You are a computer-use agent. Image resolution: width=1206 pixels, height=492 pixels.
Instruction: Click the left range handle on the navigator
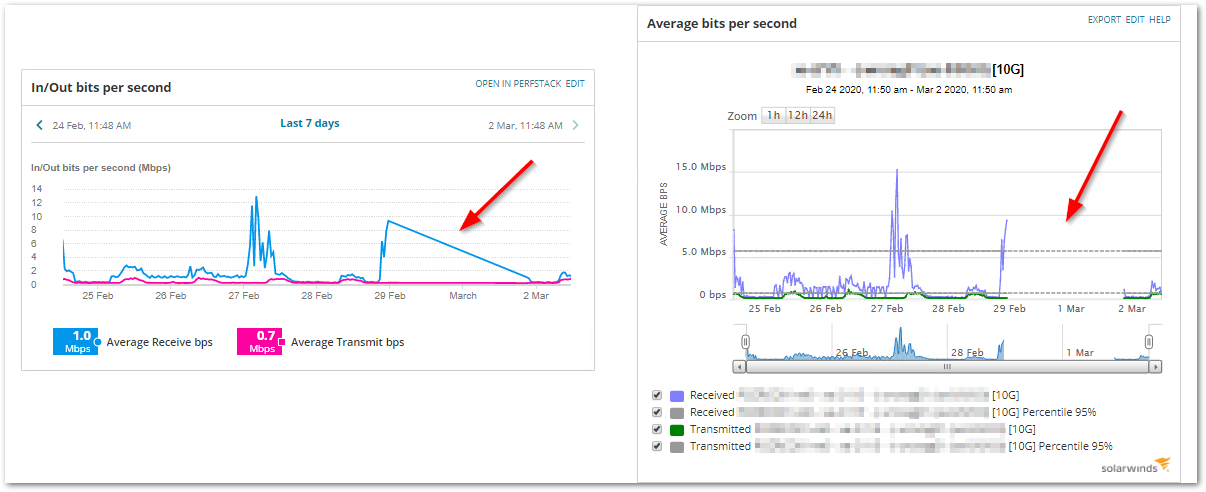pos(745,342)
